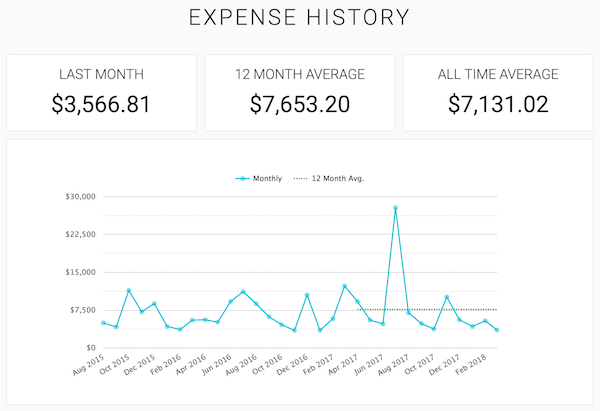
Task: Select the highest spike data point on chart
Action: (395, 208)
